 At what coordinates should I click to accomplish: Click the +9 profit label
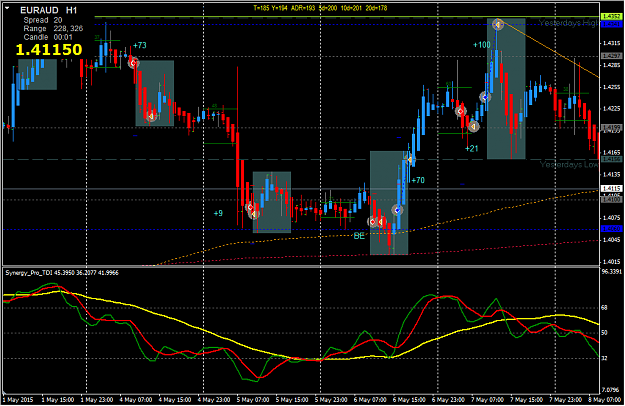(x=218, y=214)
